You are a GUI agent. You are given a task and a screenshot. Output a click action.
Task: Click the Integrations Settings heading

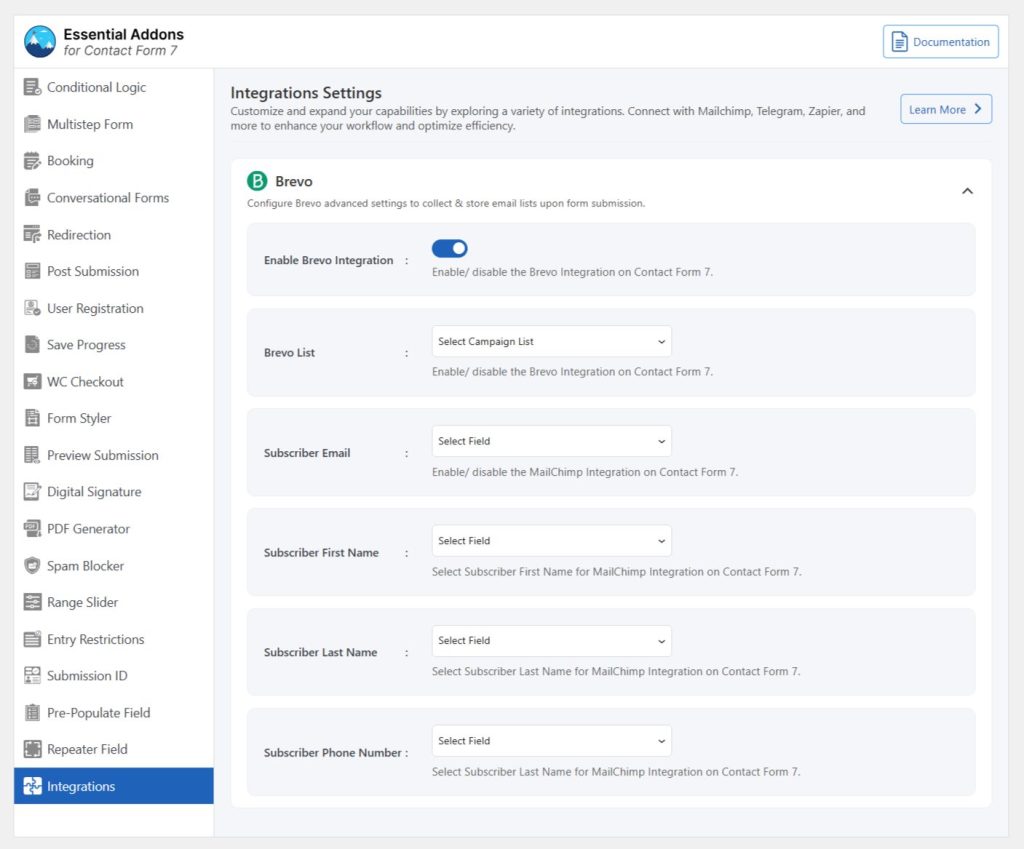pos(306,93)
